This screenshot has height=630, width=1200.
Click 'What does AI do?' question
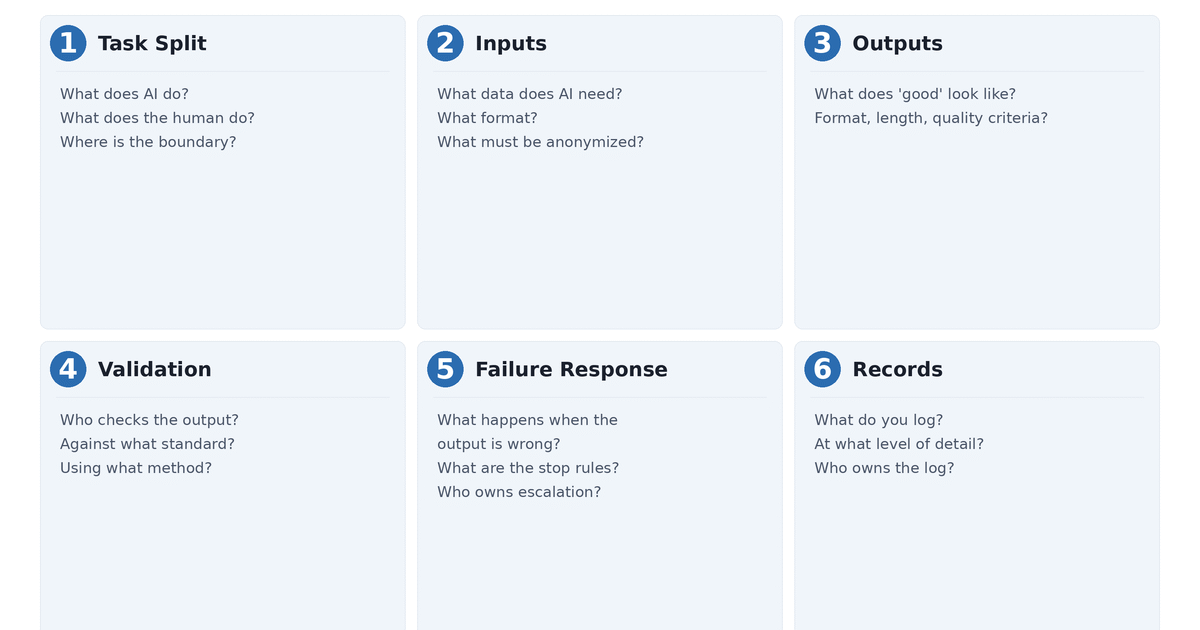pos(124,94)
